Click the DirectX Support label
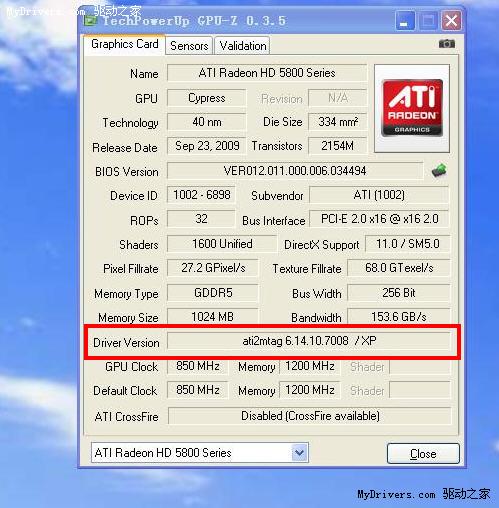The height and width of the screenshot is (508, 499). [321, 245]
